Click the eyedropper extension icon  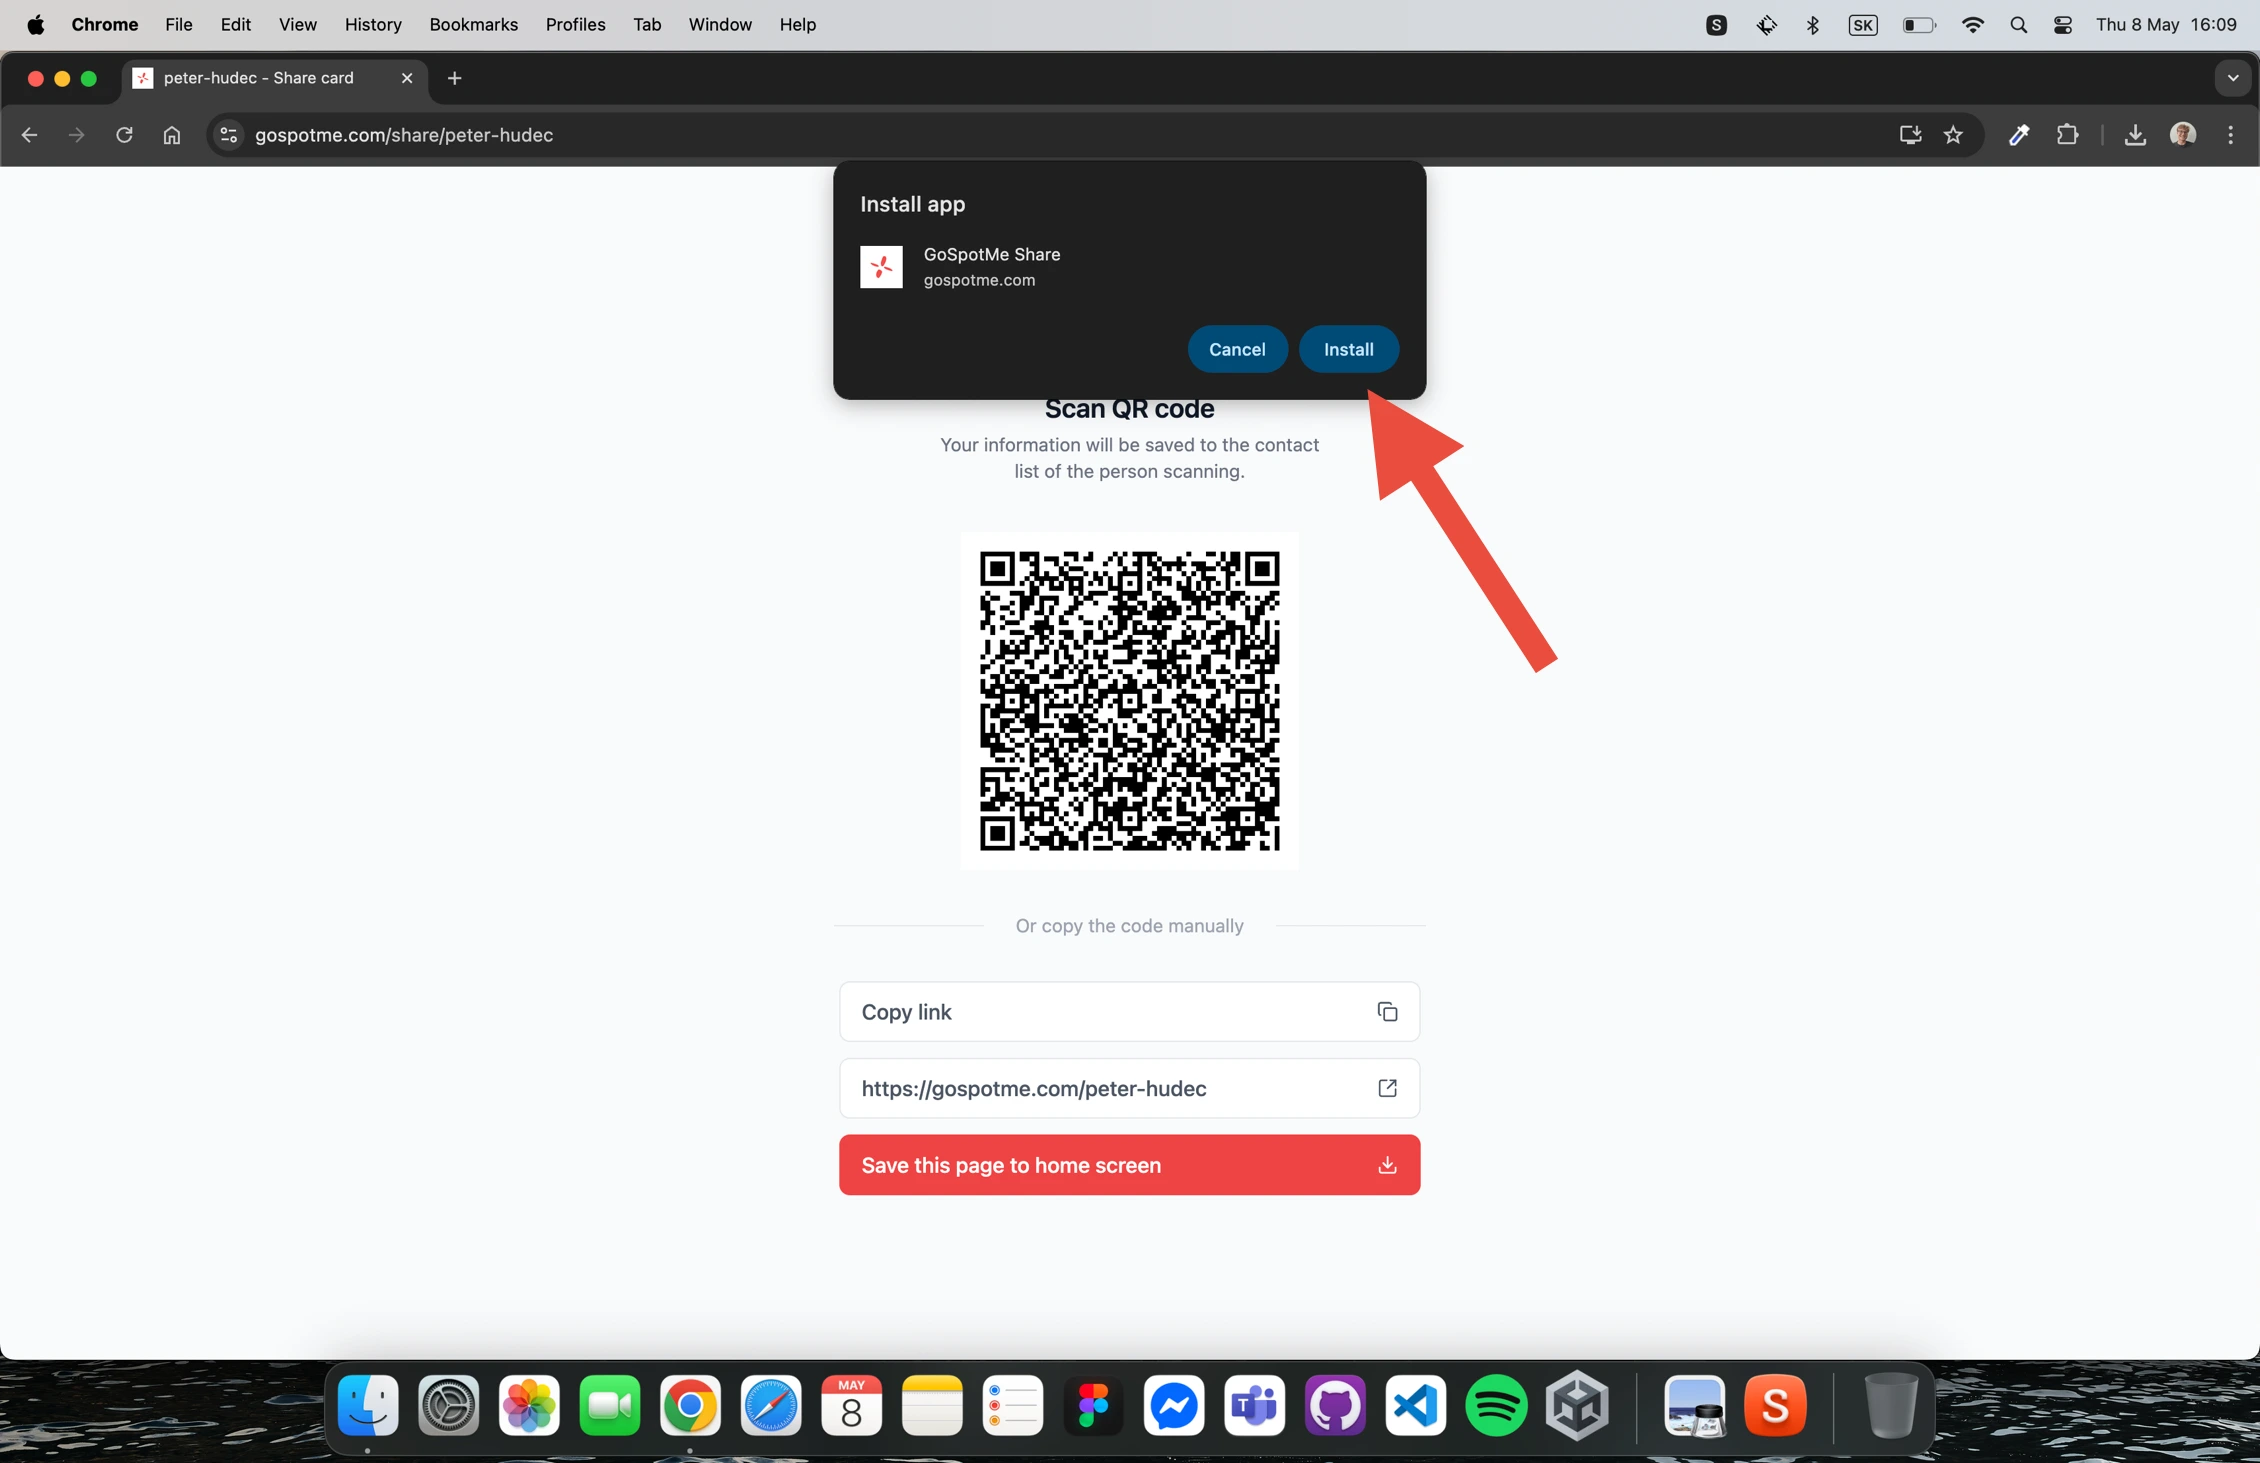tap(2019, 135)
